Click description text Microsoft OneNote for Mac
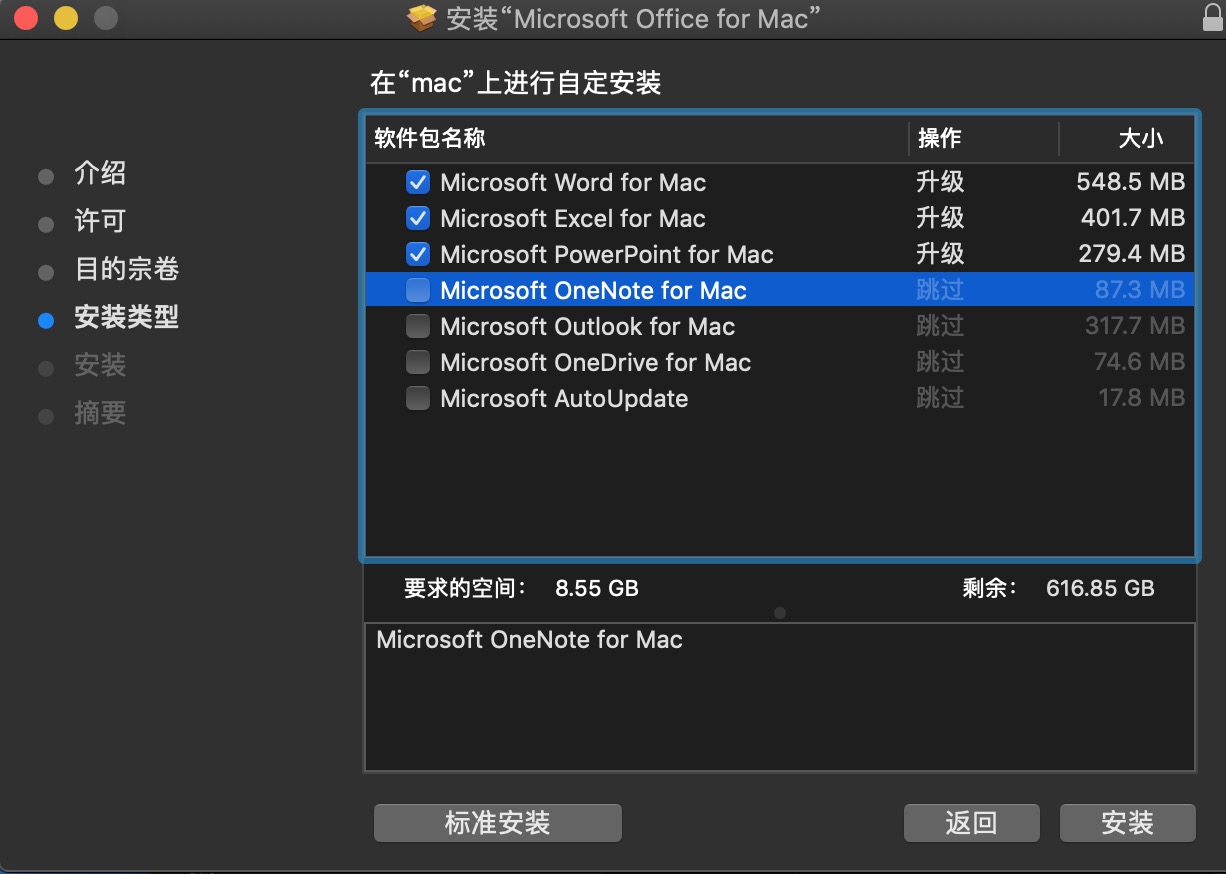 (x=529, y=640)
